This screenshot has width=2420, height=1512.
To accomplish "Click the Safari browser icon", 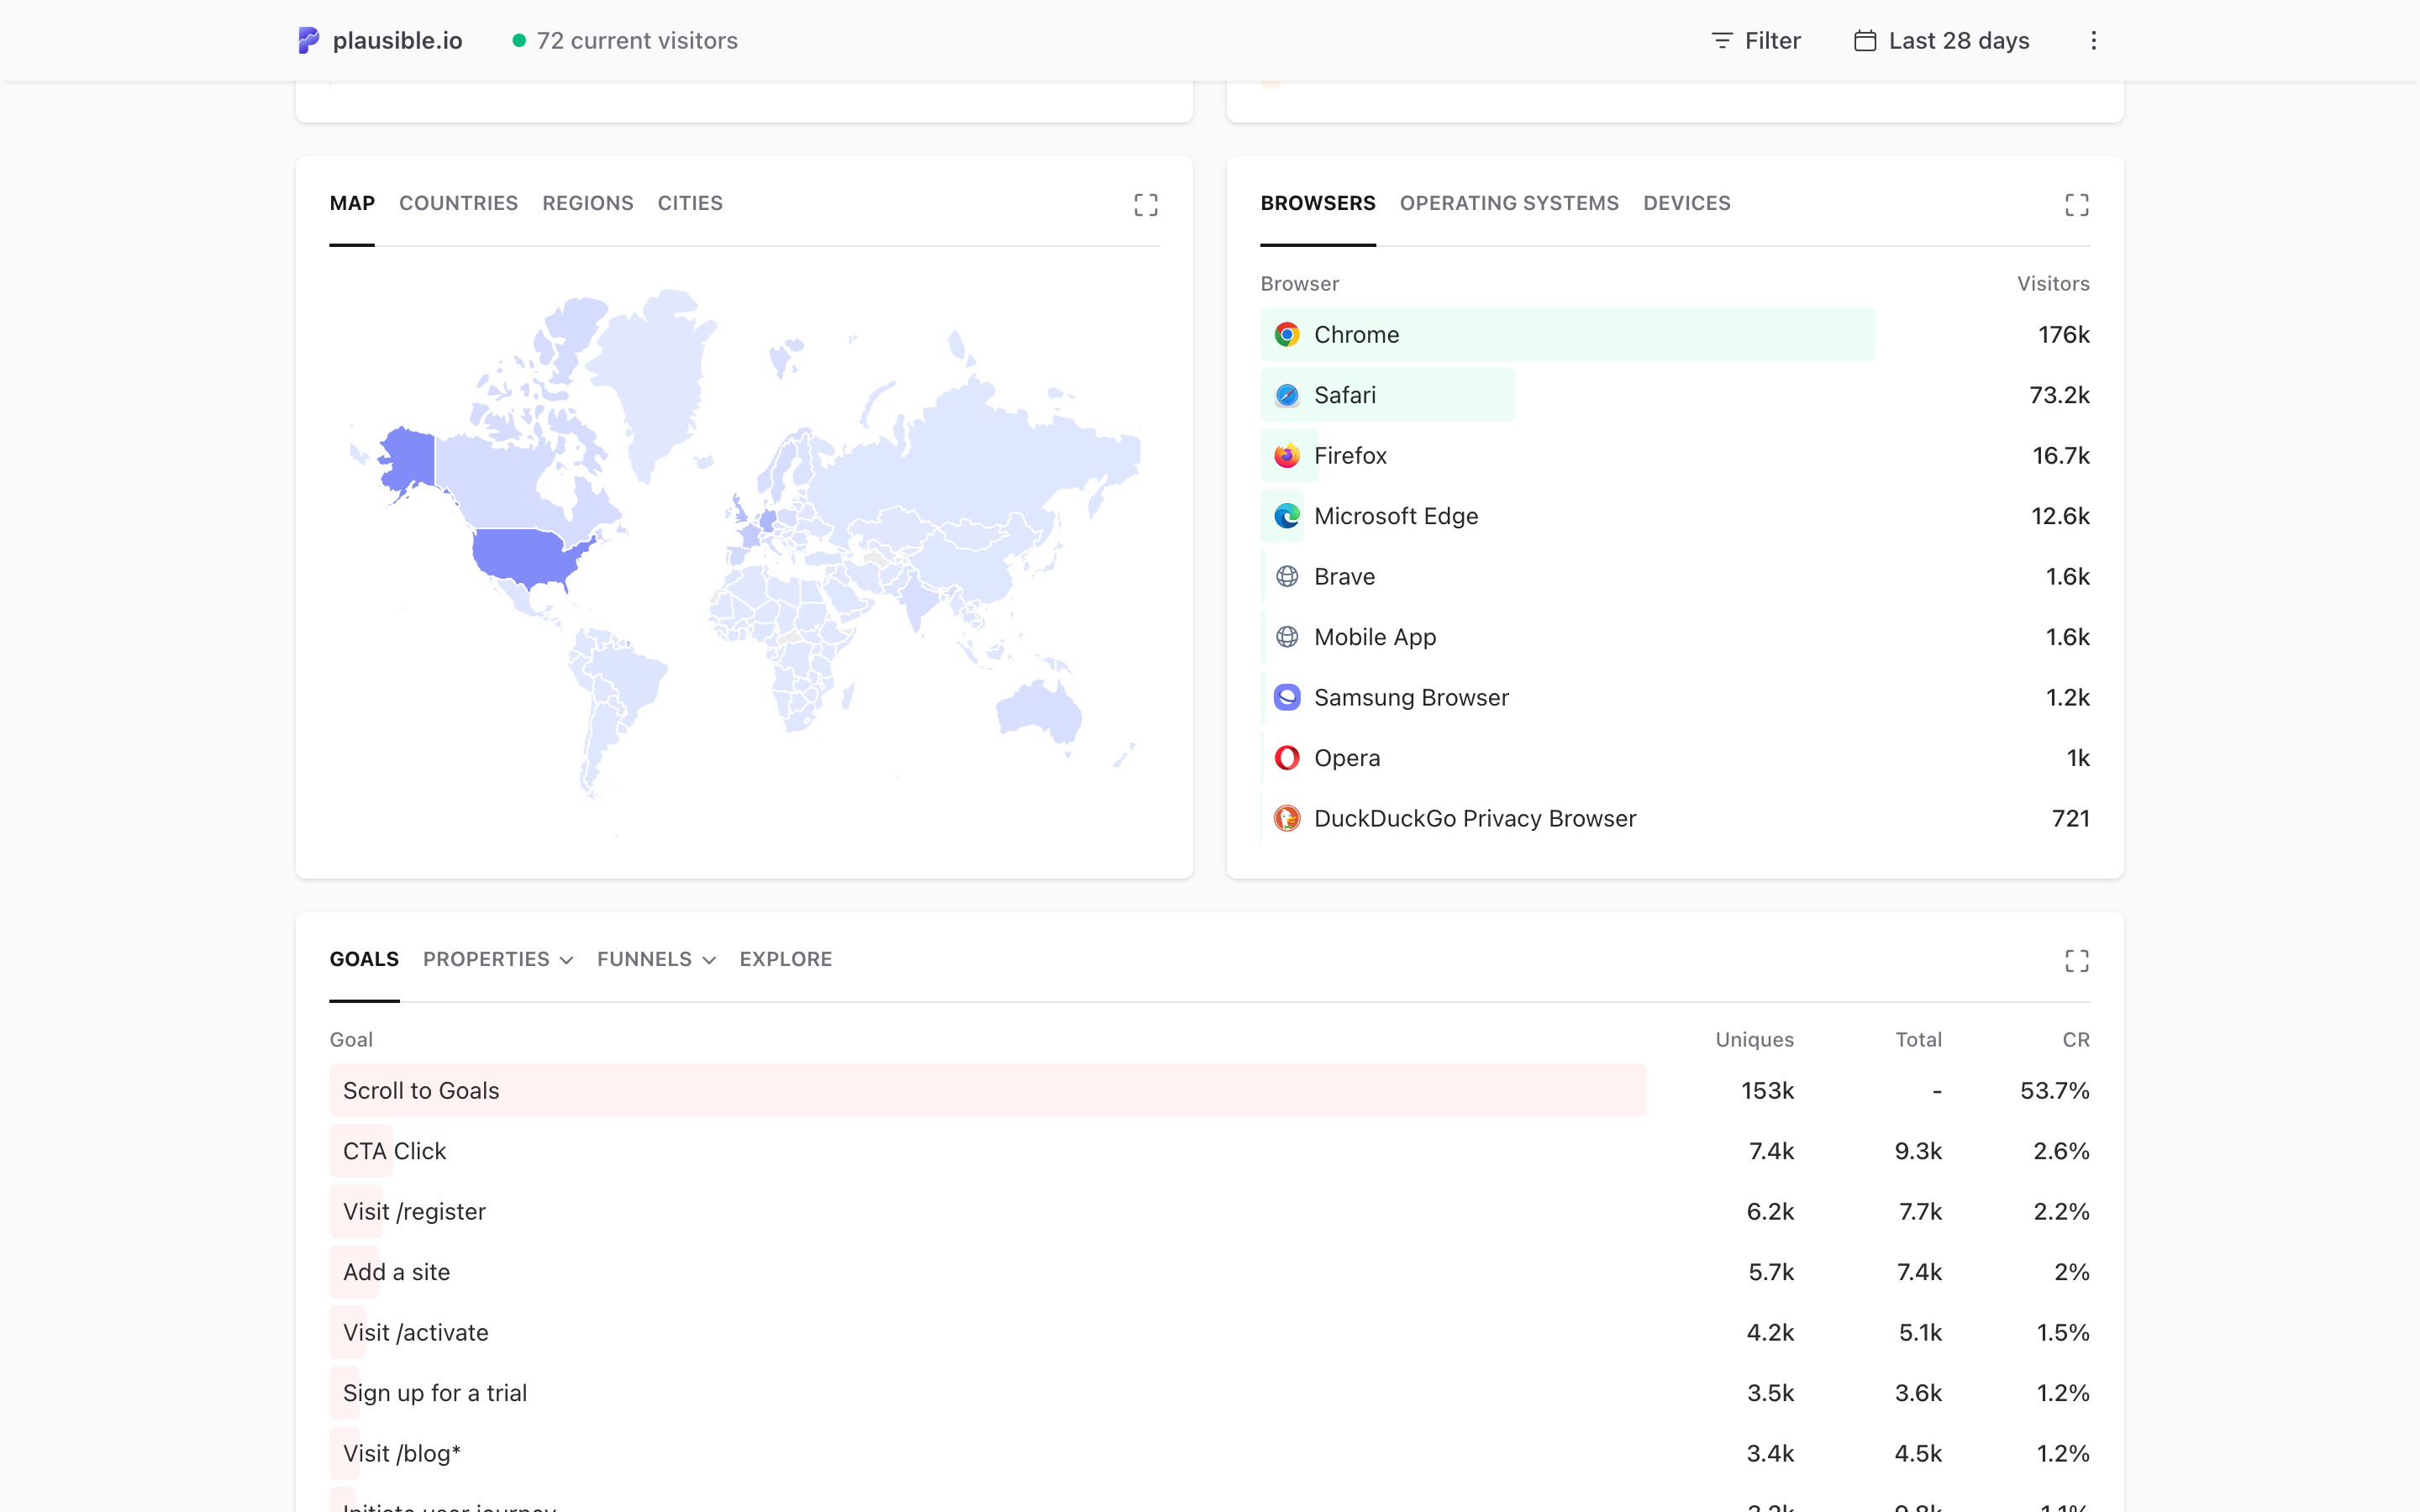I will (x=1287, y=395).
